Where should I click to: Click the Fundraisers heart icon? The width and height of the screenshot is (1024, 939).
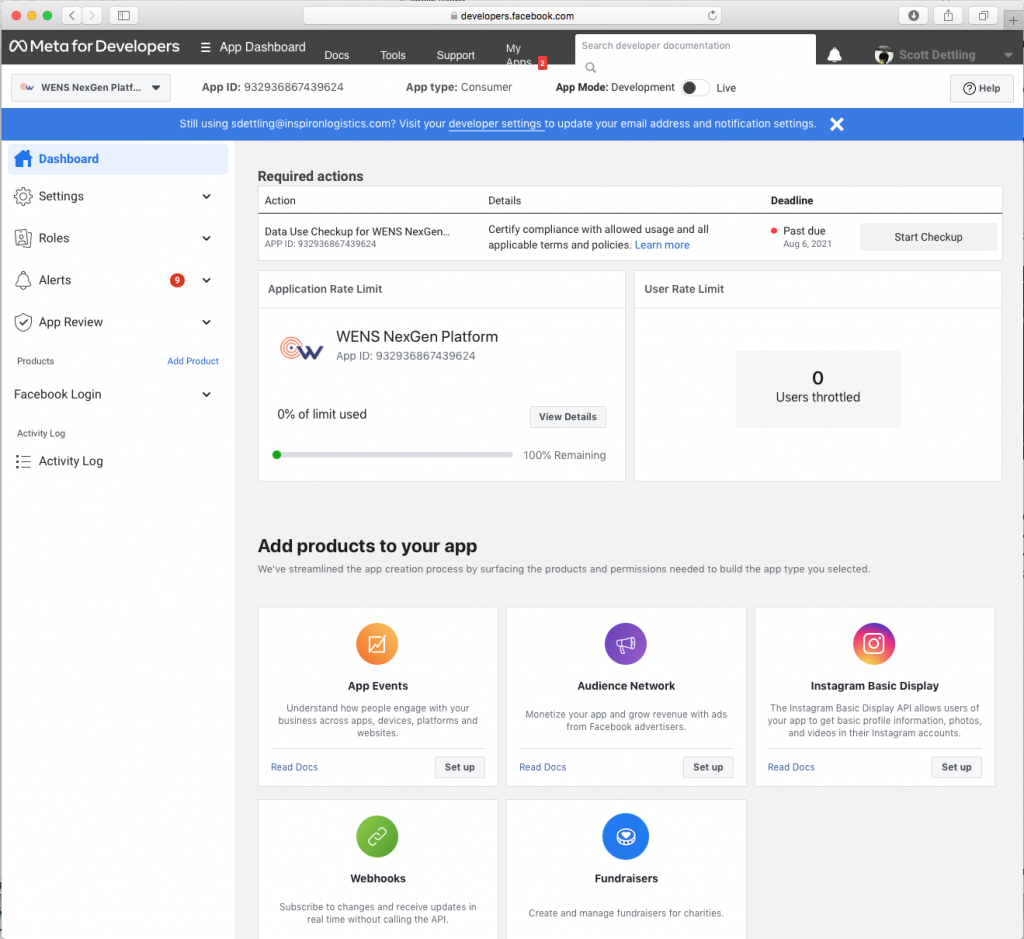pos(626,836)
